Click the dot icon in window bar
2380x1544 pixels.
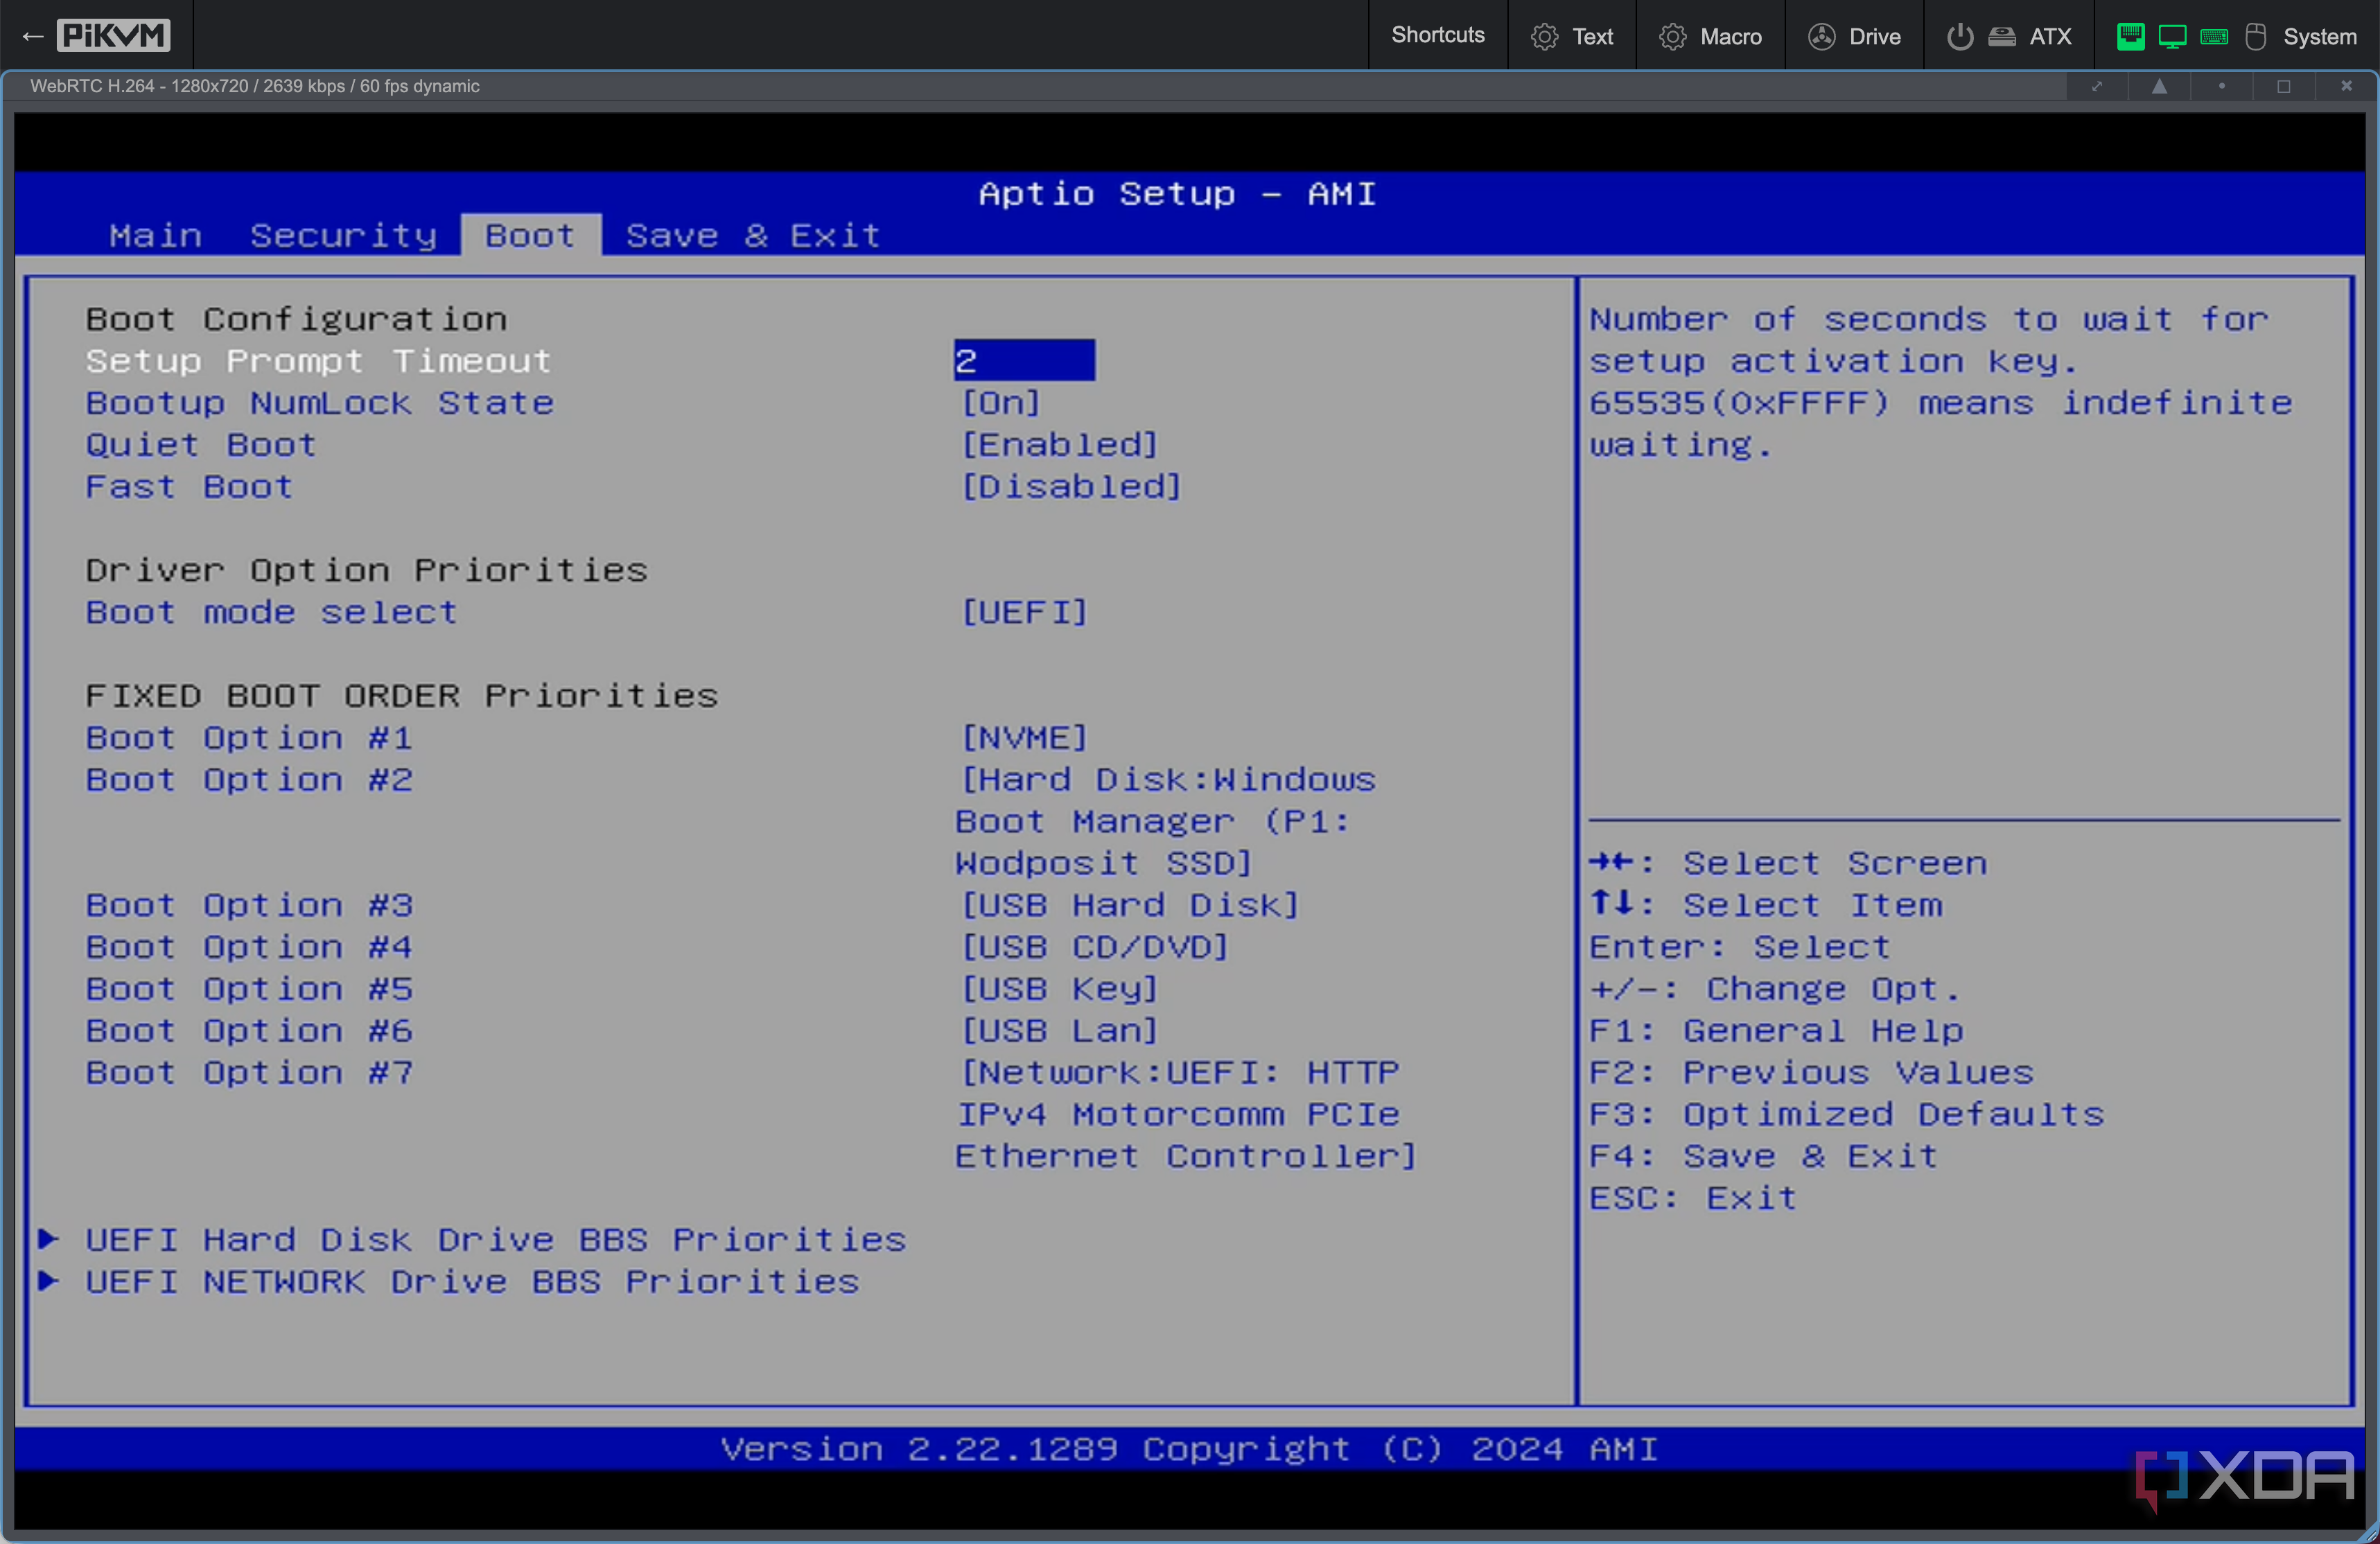point(2221,86)
